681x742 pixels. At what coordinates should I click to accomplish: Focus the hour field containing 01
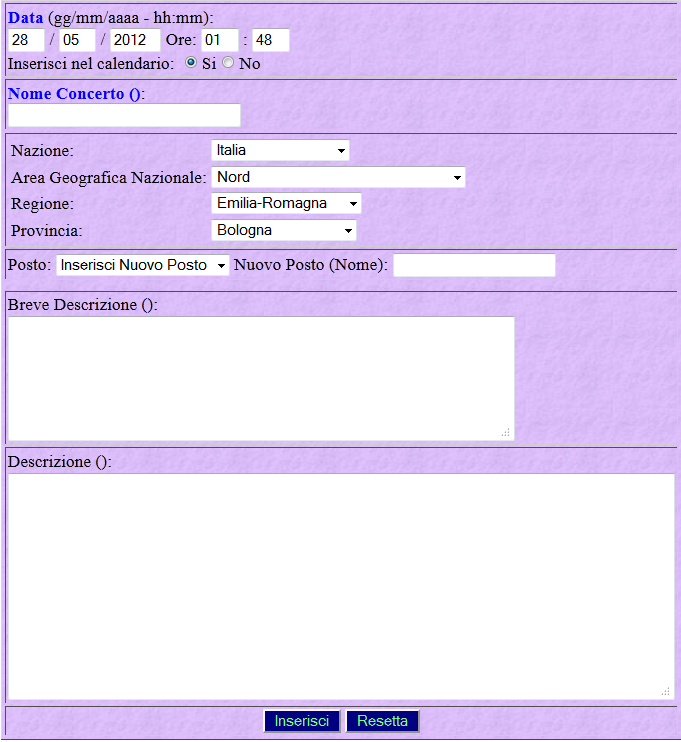click(x=220, y=40)
